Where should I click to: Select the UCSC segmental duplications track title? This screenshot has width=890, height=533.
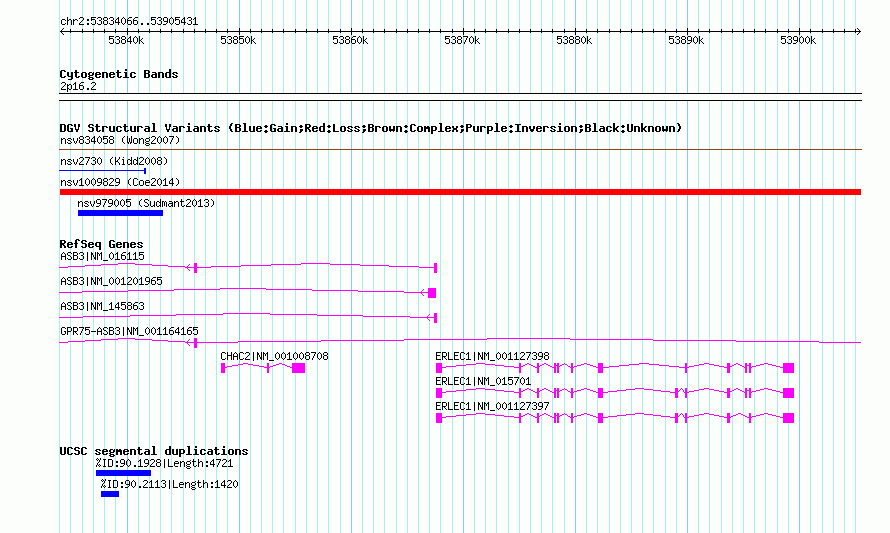(154, 451)
